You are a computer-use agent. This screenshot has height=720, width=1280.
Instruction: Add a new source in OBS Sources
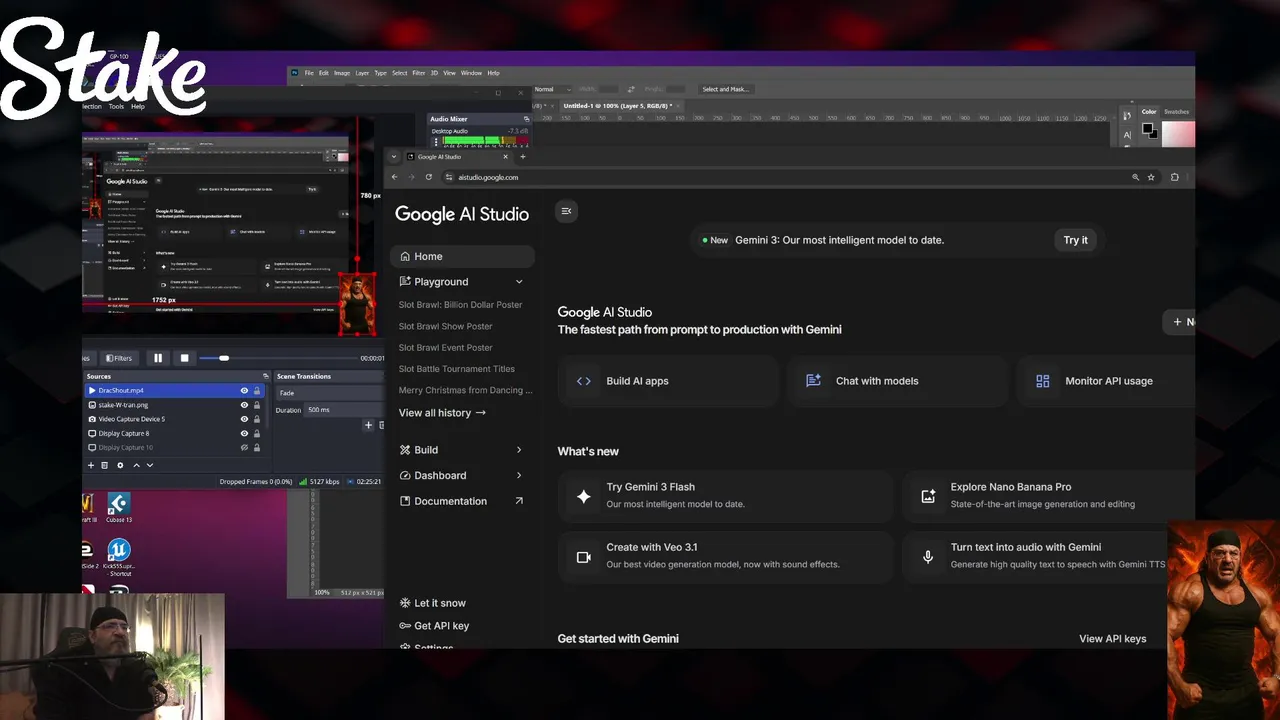coord(91,465)
